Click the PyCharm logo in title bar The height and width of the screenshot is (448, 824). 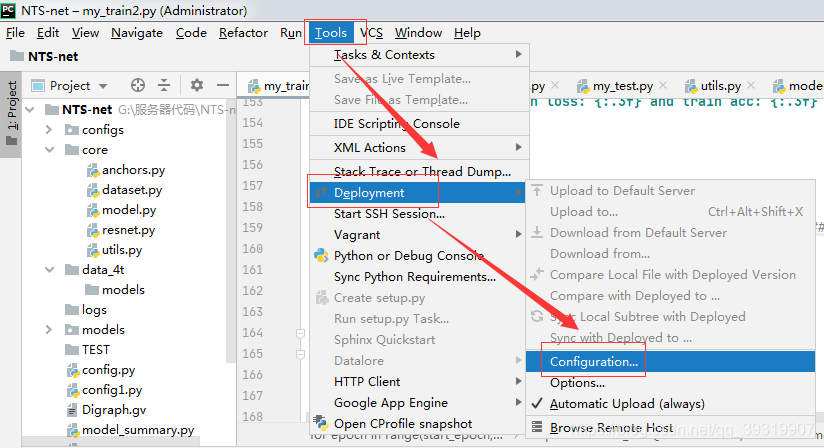[10, 10]
